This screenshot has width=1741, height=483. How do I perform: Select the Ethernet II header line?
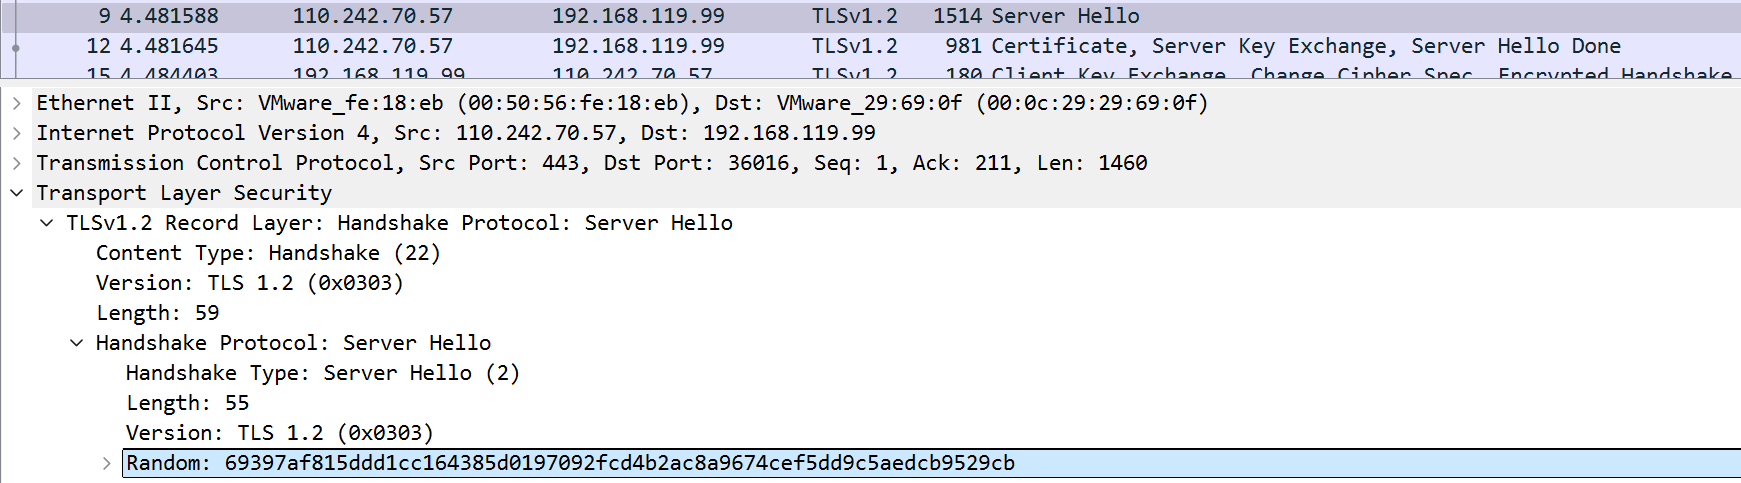click(x=620, y=103)
